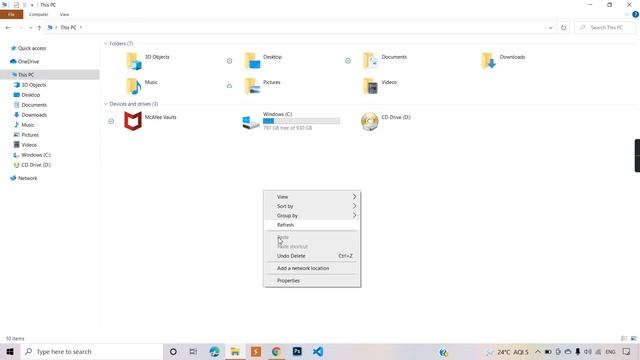The width and height of the screenshot is (640, 360).
Task: Click ENG language indicator
Action: coord(610,351)
